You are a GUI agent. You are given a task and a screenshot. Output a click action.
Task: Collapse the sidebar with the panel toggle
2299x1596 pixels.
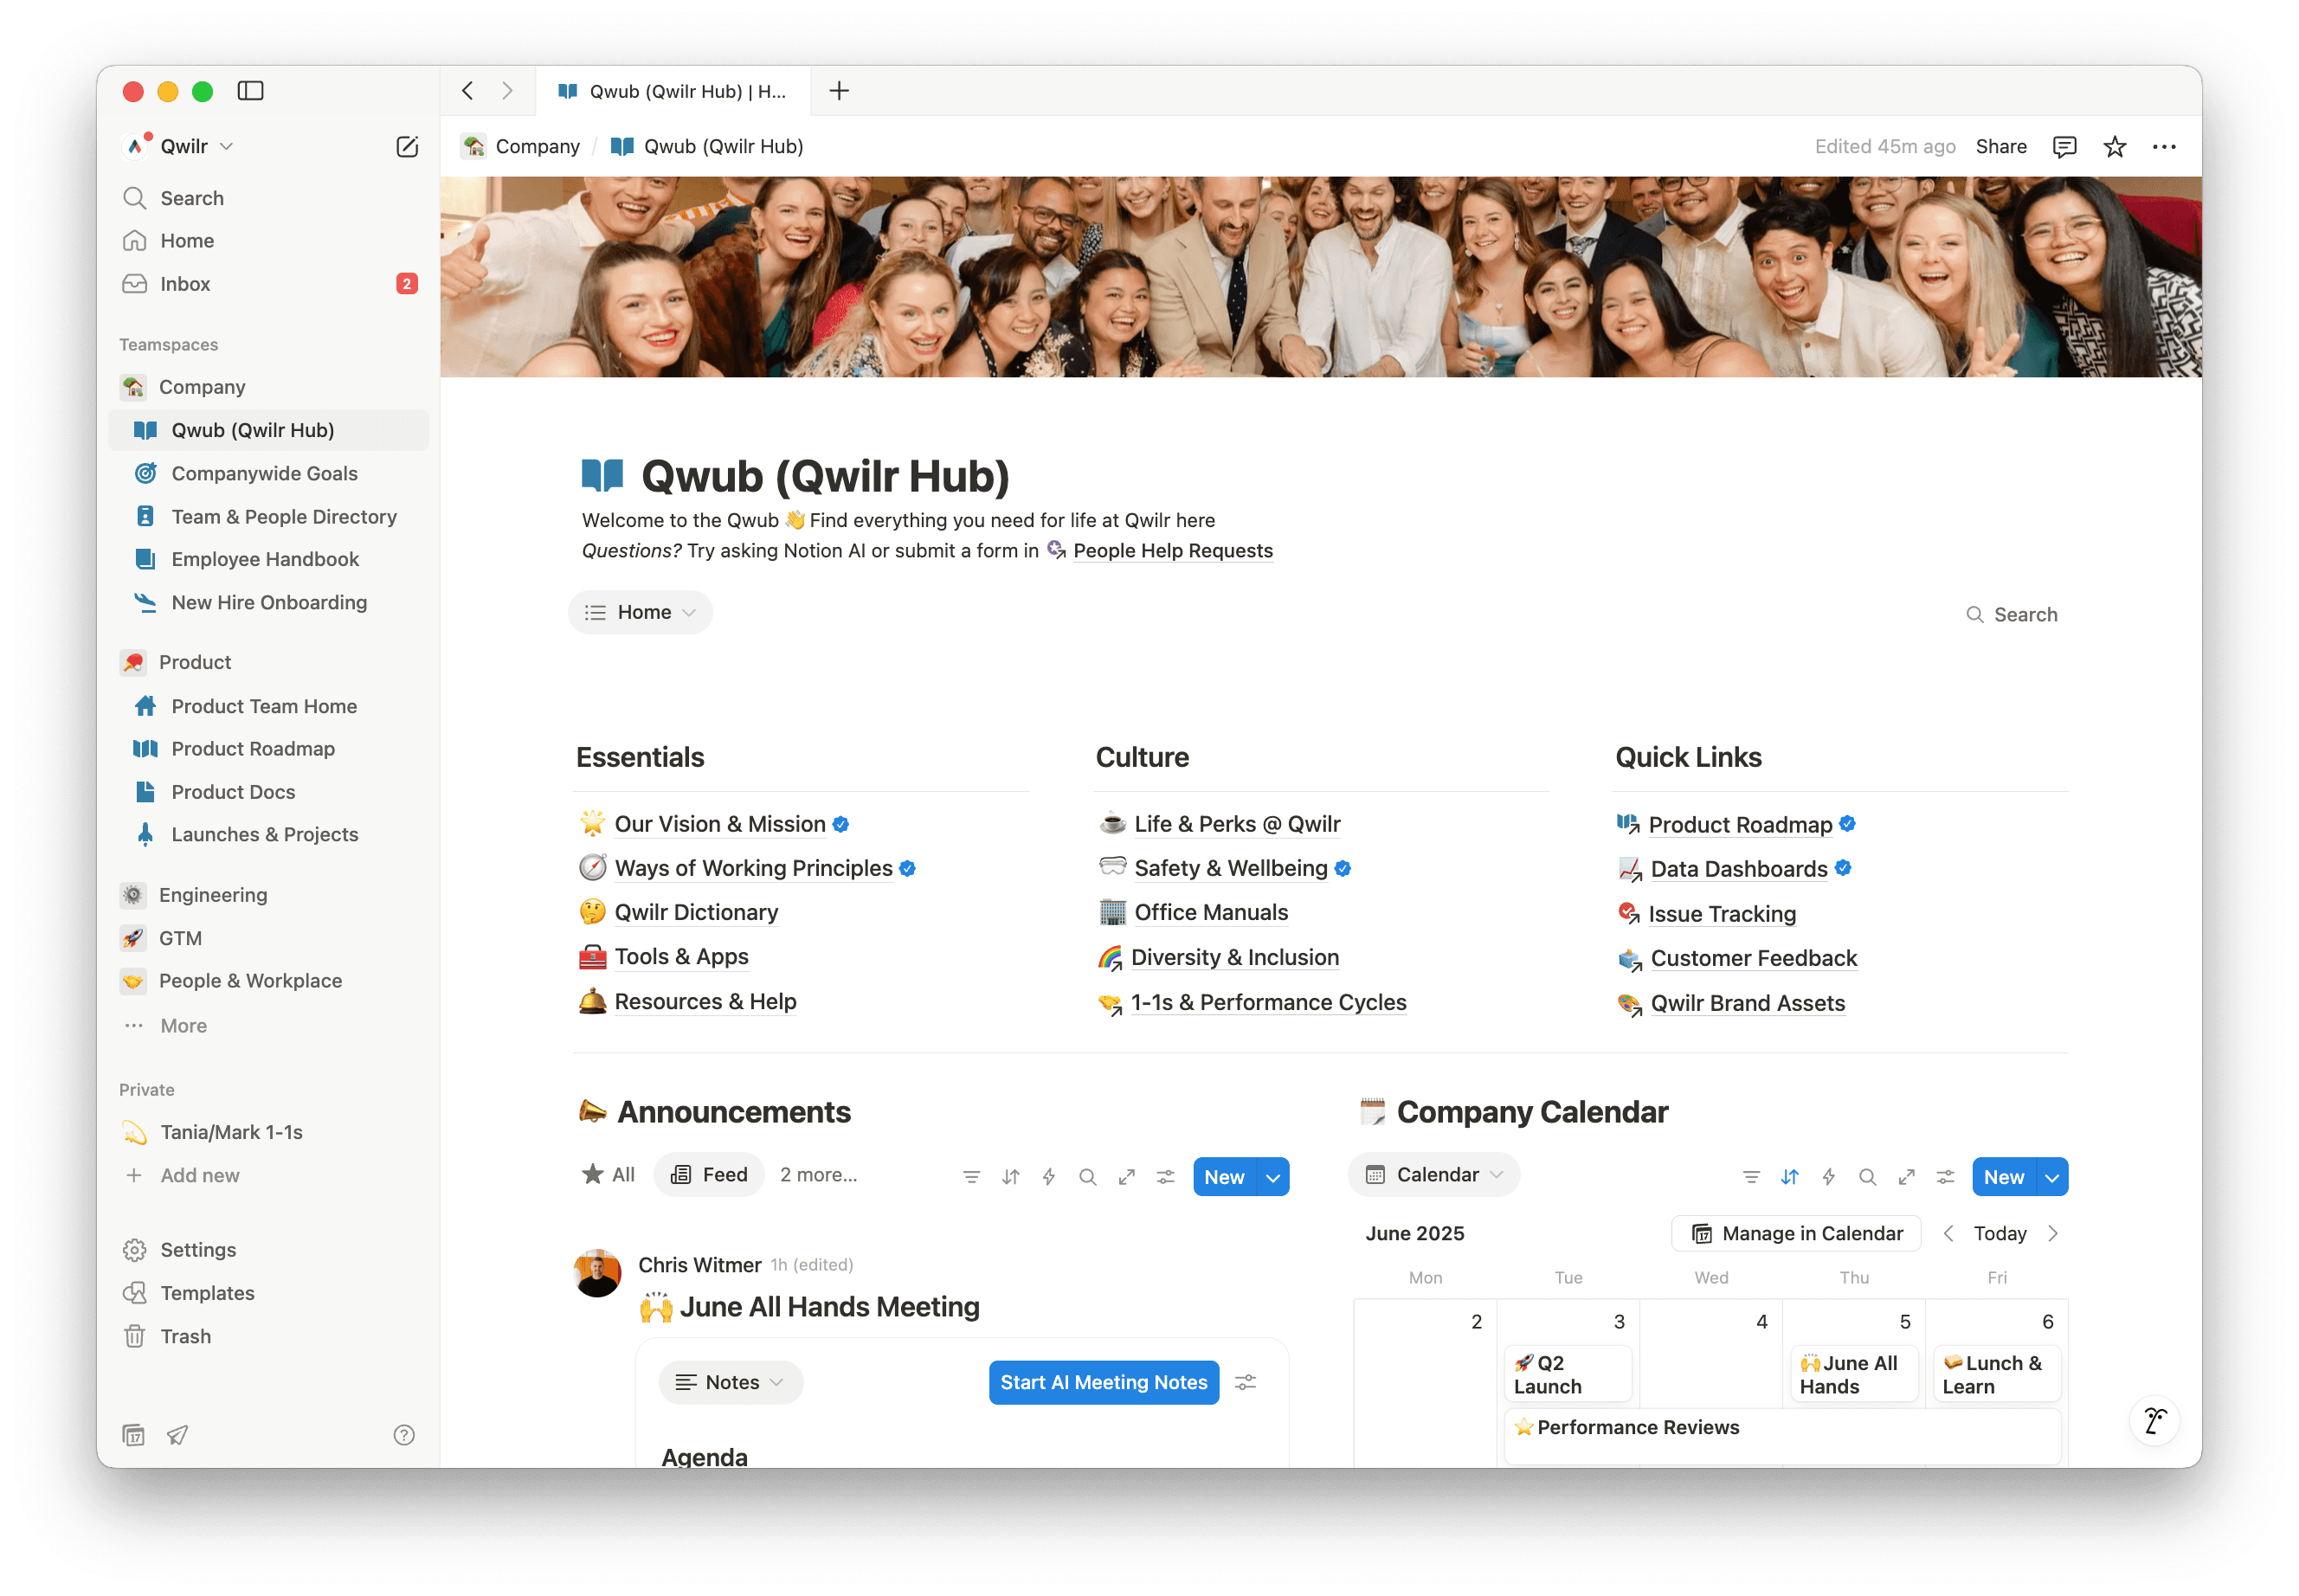click(250, 91)
